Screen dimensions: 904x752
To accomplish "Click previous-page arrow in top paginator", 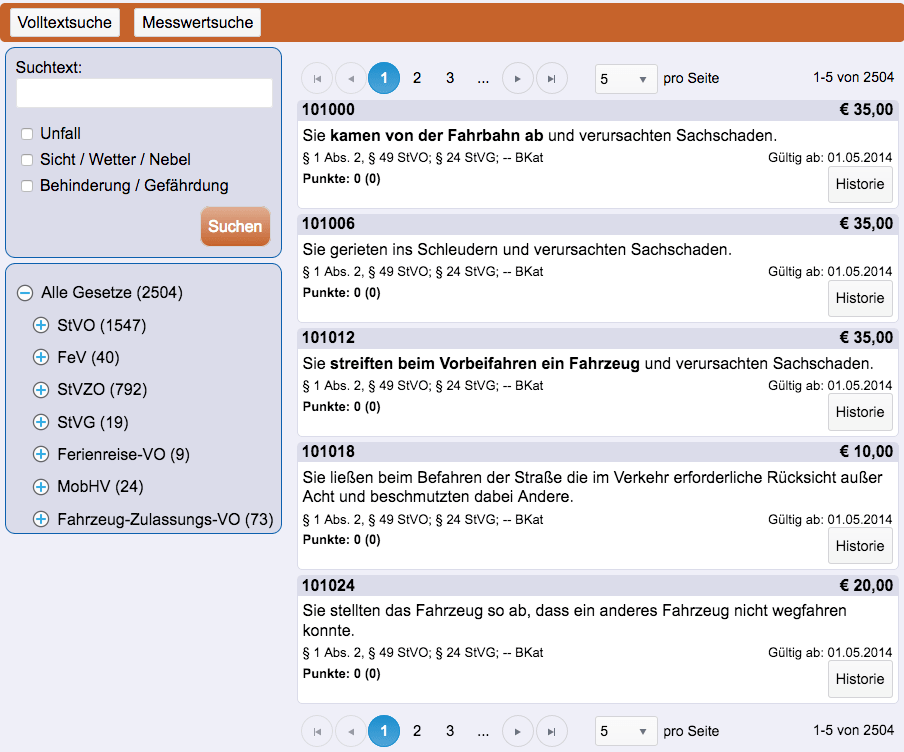I will click(x=351, y=78).
